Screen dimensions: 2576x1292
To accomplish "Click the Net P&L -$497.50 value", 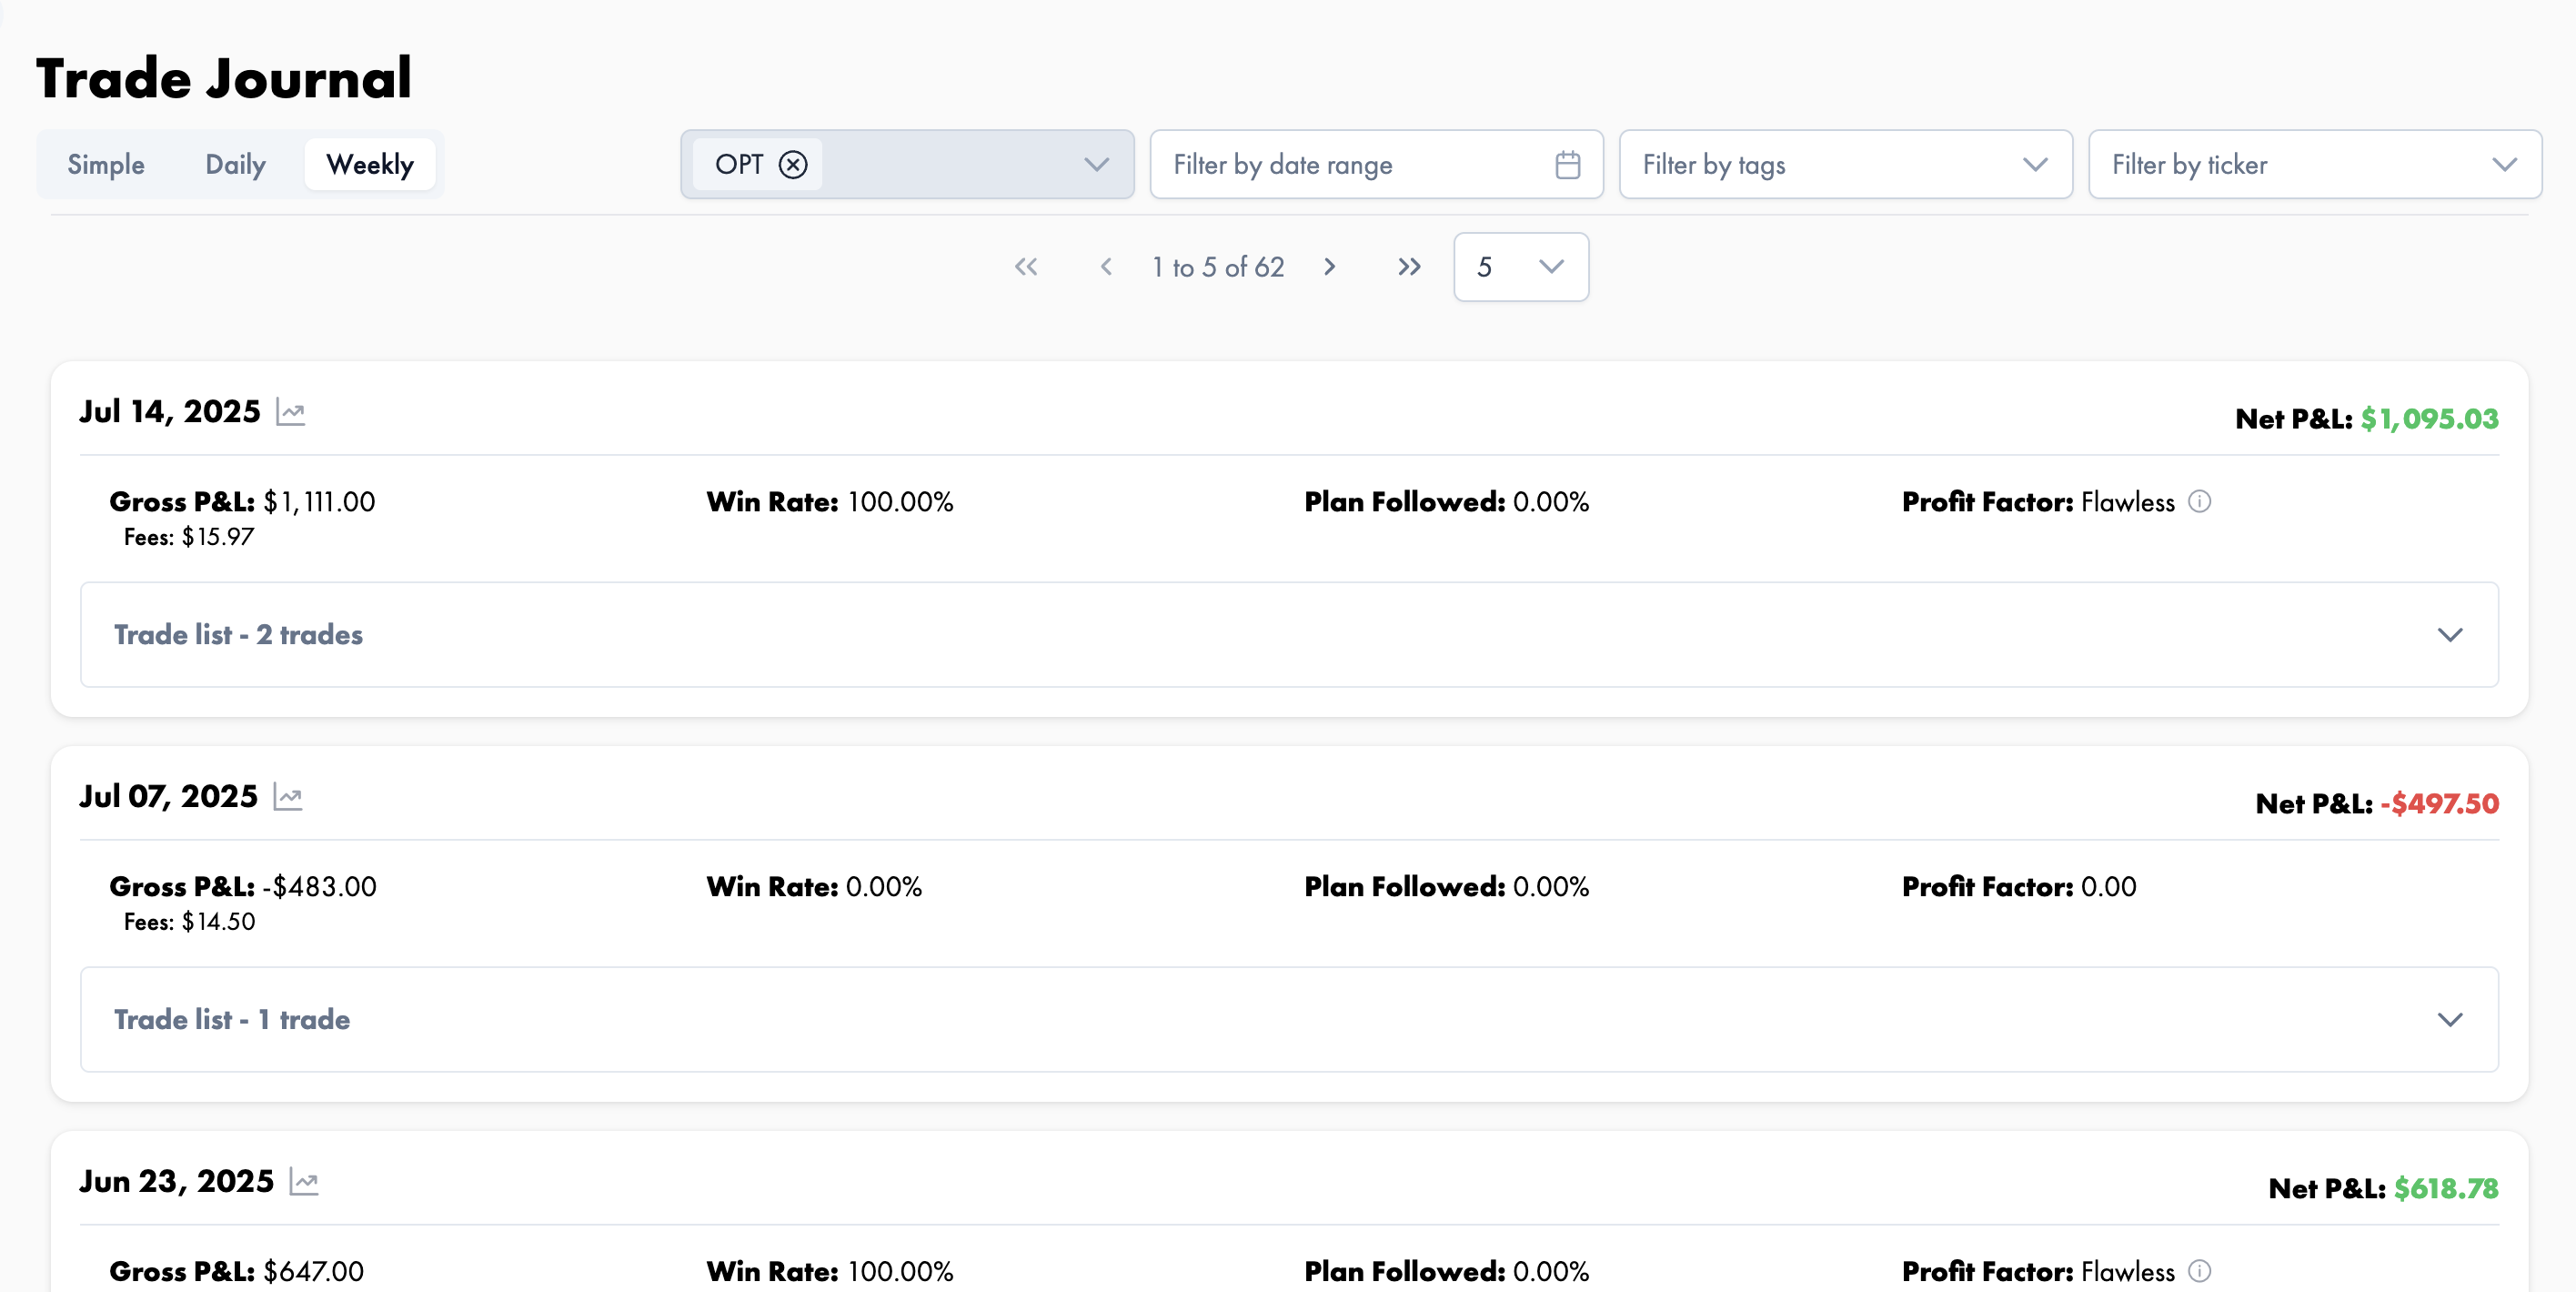I will point(2439,804).
